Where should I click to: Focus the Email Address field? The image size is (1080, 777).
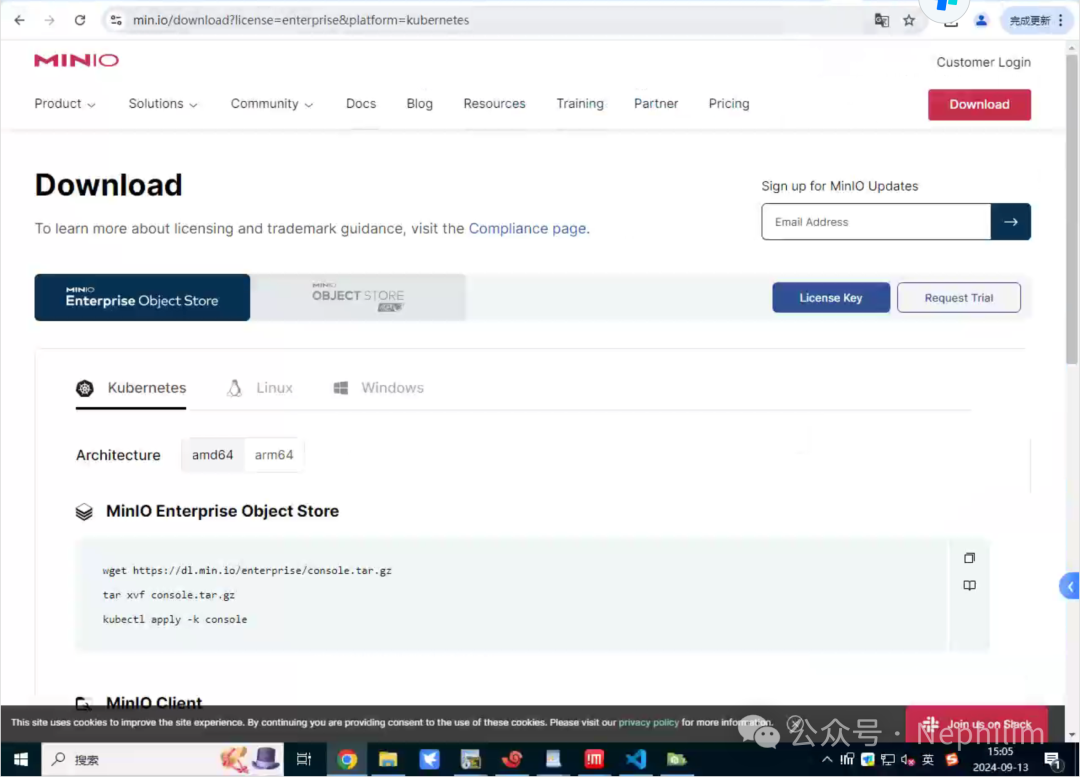click(x=876, y=222)
